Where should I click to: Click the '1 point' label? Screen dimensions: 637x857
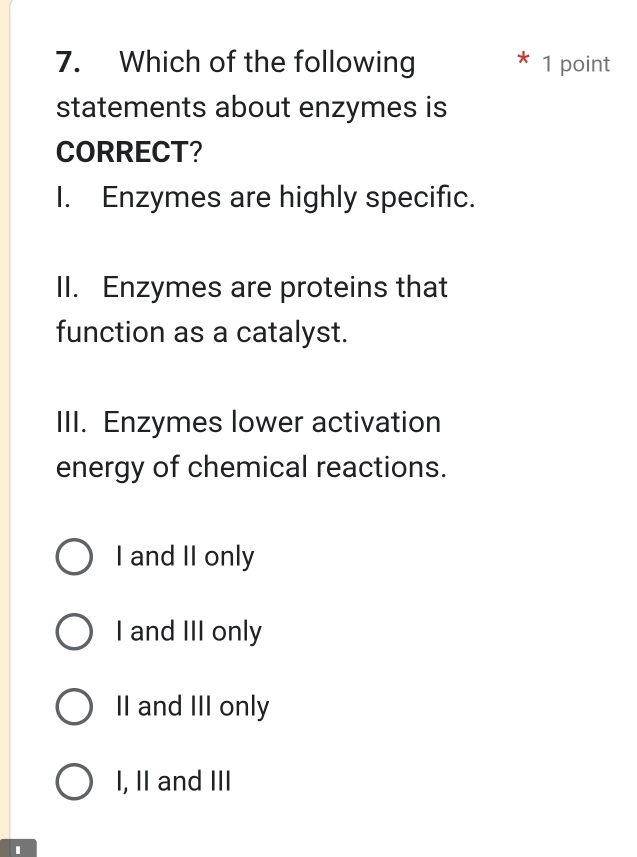coord(575,64)
